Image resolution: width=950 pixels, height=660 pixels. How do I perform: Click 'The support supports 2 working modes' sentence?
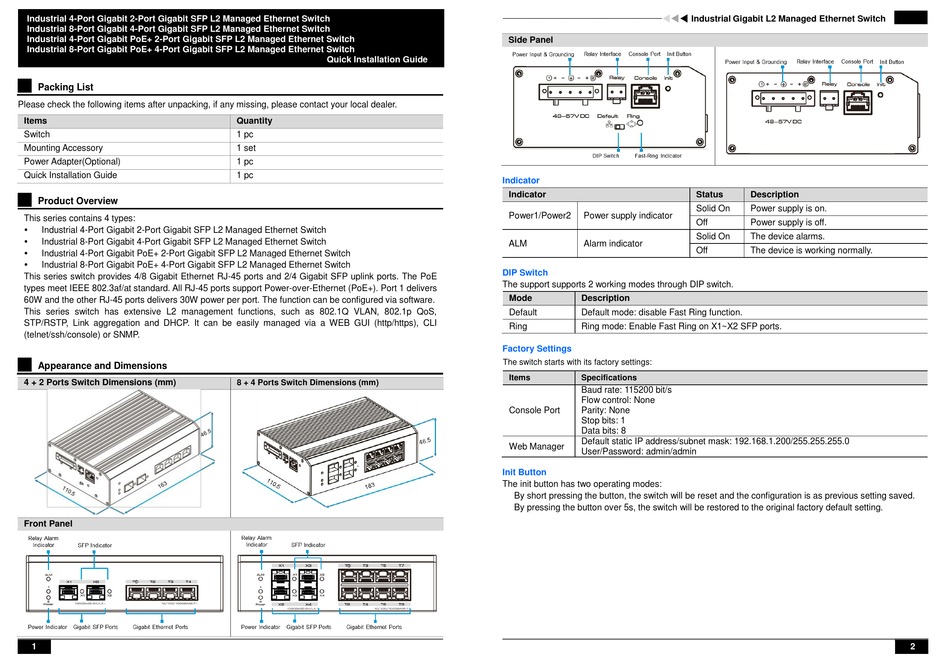coord(617,284)
